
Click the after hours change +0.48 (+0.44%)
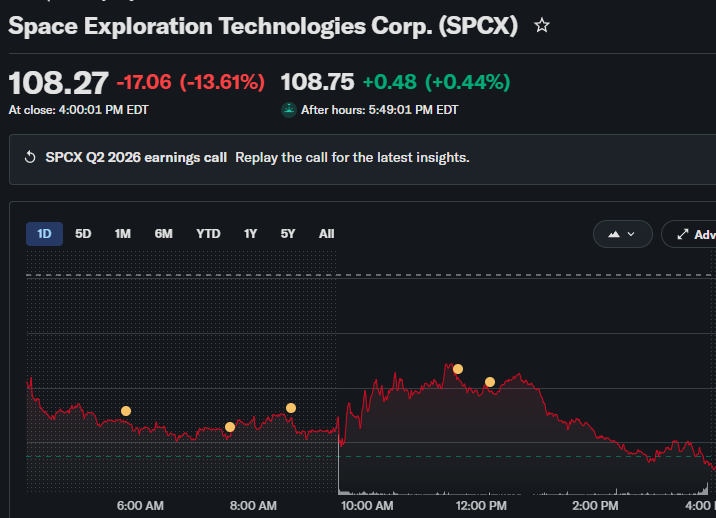tap(436, 82)
